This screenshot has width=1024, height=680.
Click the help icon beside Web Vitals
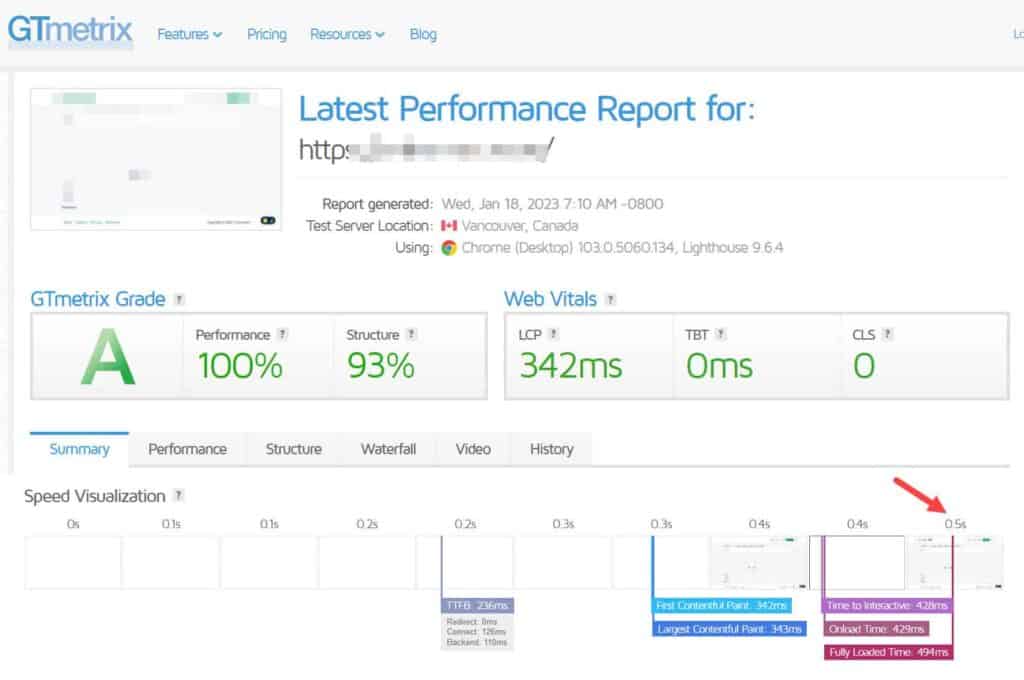click(x=610, y=299)
